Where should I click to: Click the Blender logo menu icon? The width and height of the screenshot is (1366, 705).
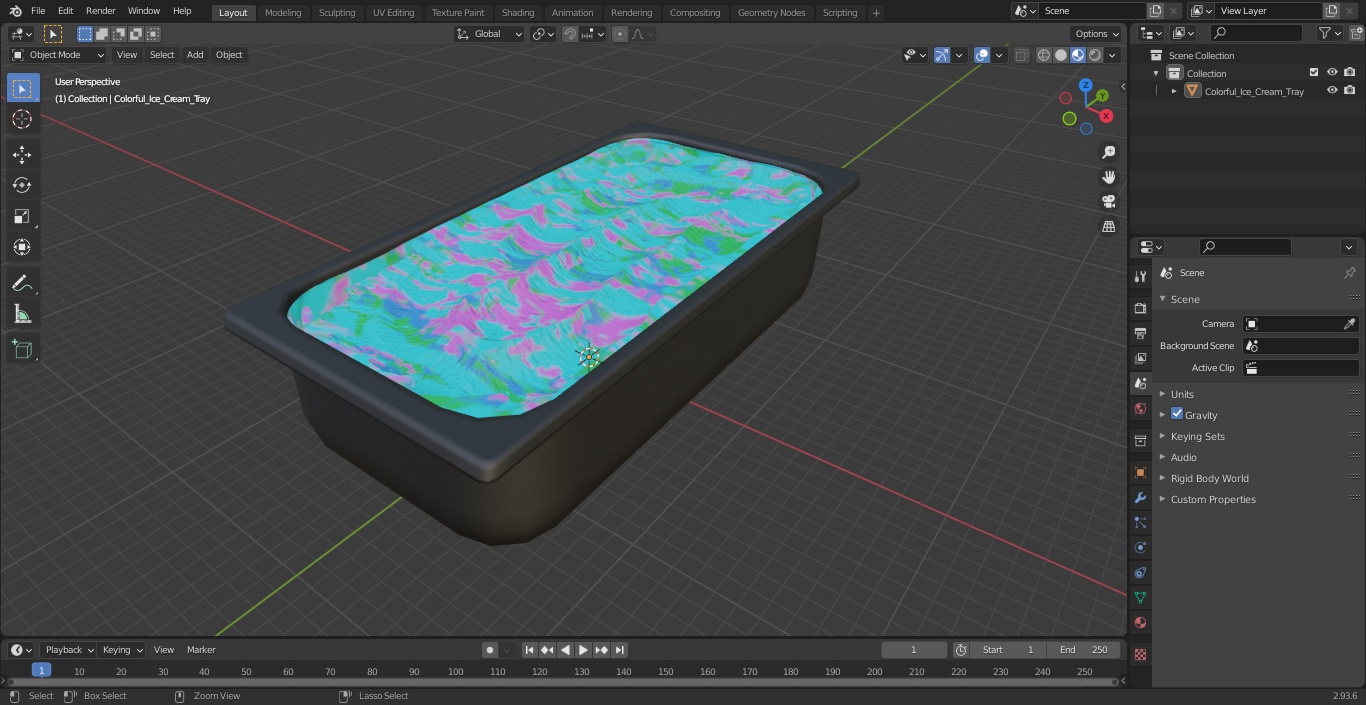pos(15,11)
